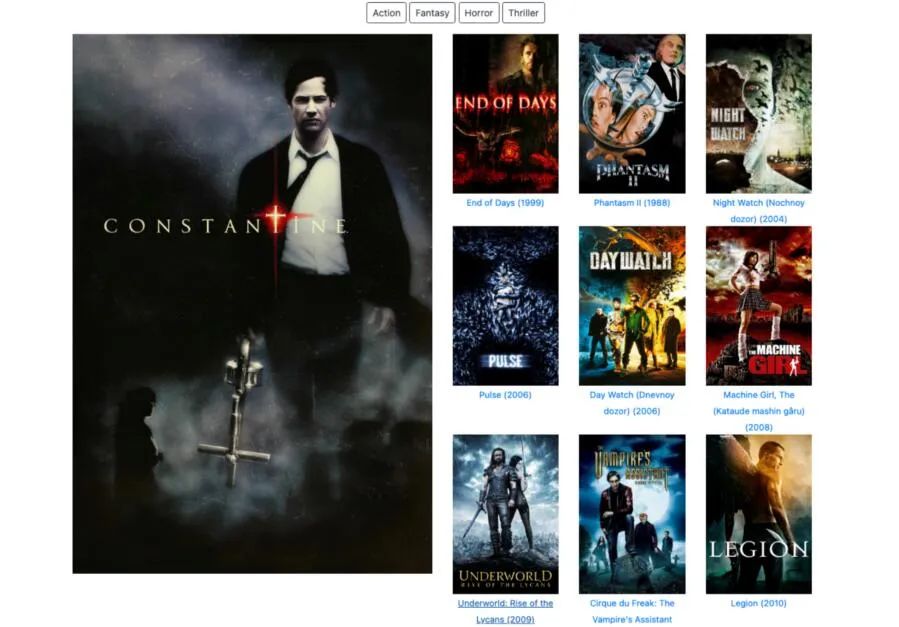Filter by the Action genre button
This screenshot has height=627, width=899.
(386, 13)
